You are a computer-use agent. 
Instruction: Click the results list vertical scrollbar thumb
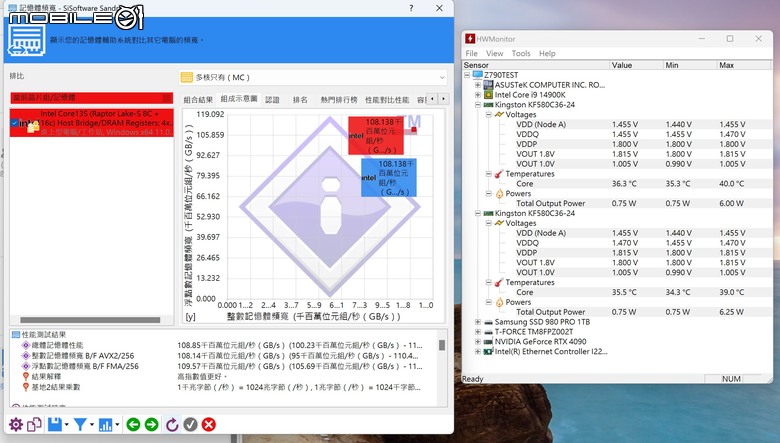[442, 345]
